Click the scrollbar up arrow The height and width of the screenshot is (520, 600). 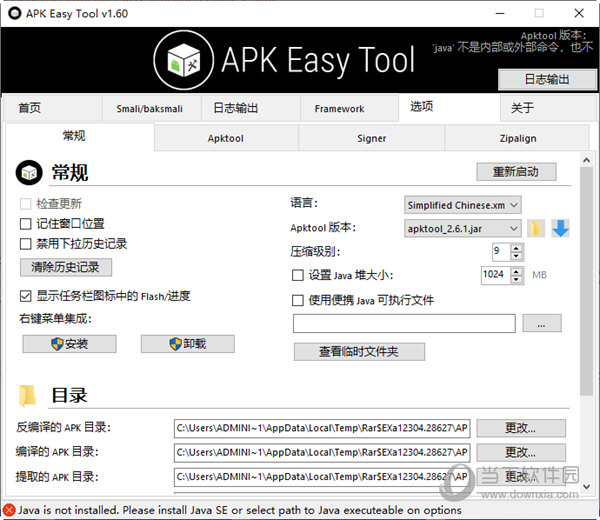586,160
